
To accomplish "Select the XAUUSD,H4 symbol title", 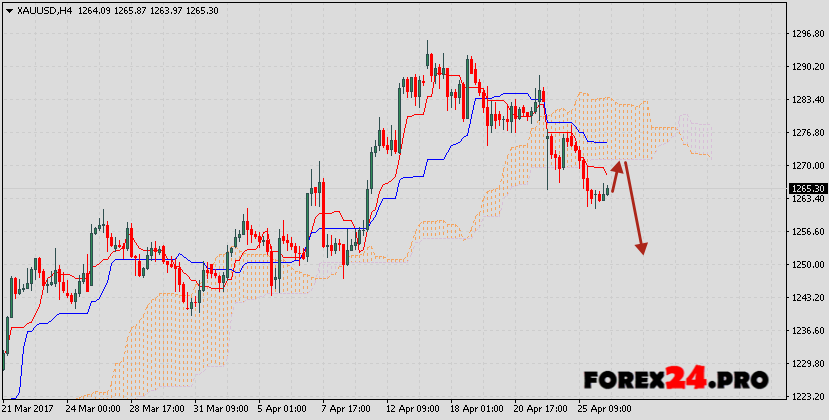I will click(42, 11).
